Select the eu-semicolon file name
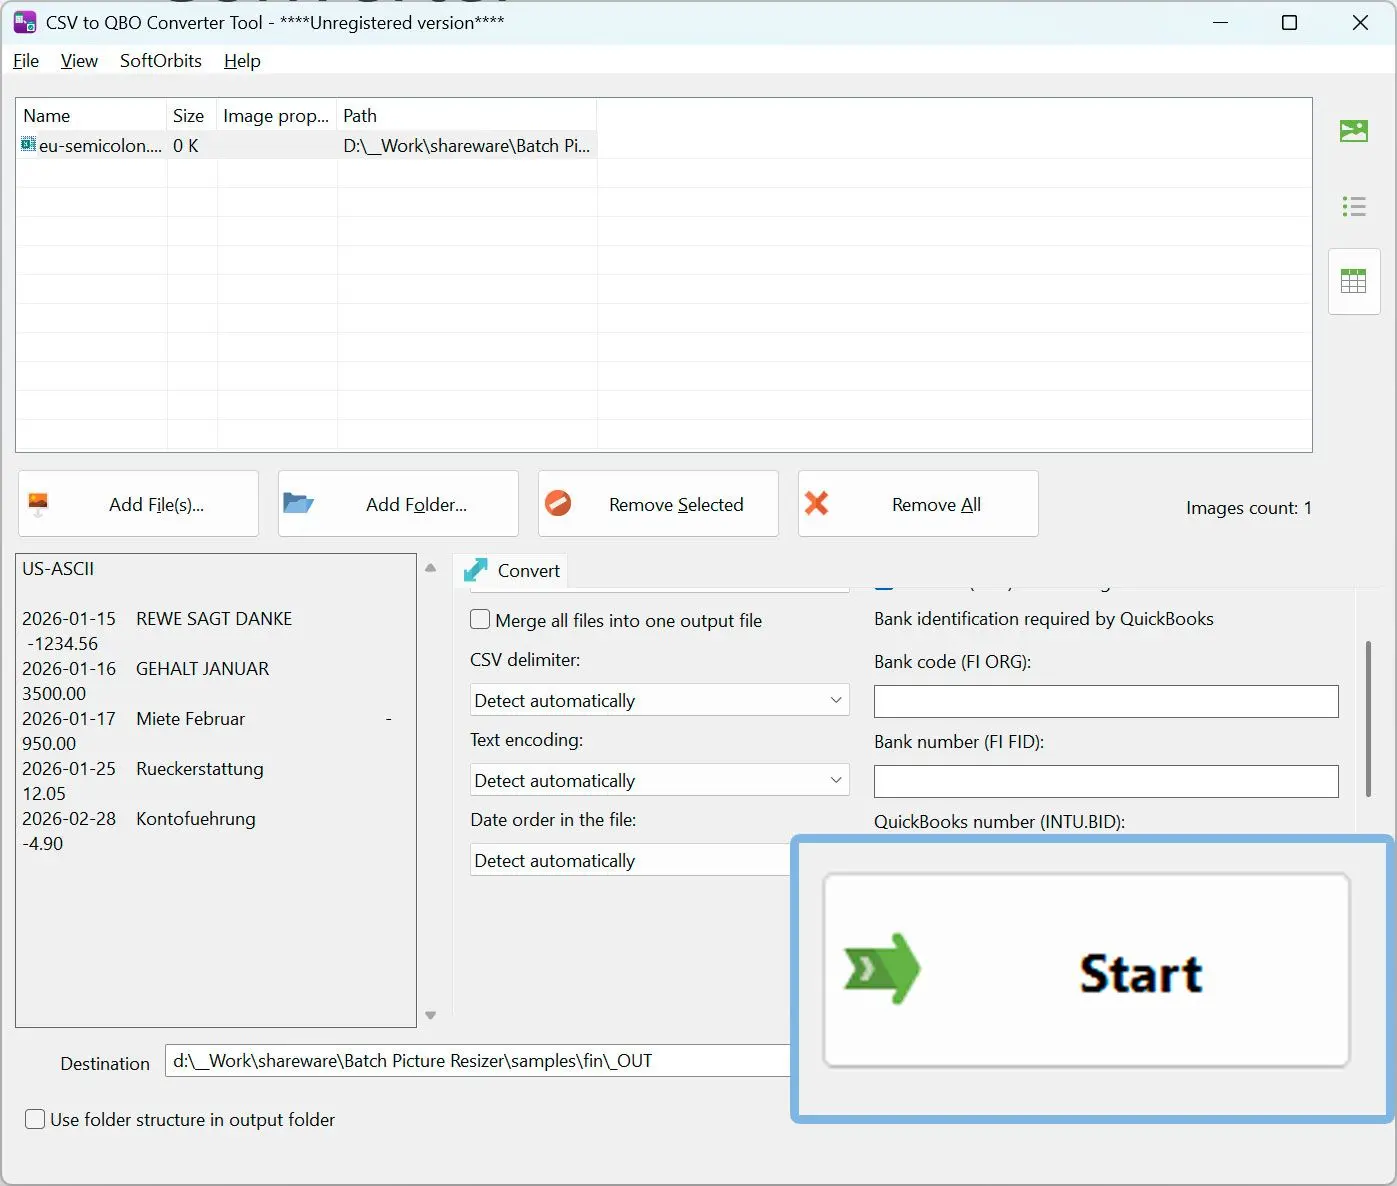This screenshot has width=1397, height=1186. point(100,146)
